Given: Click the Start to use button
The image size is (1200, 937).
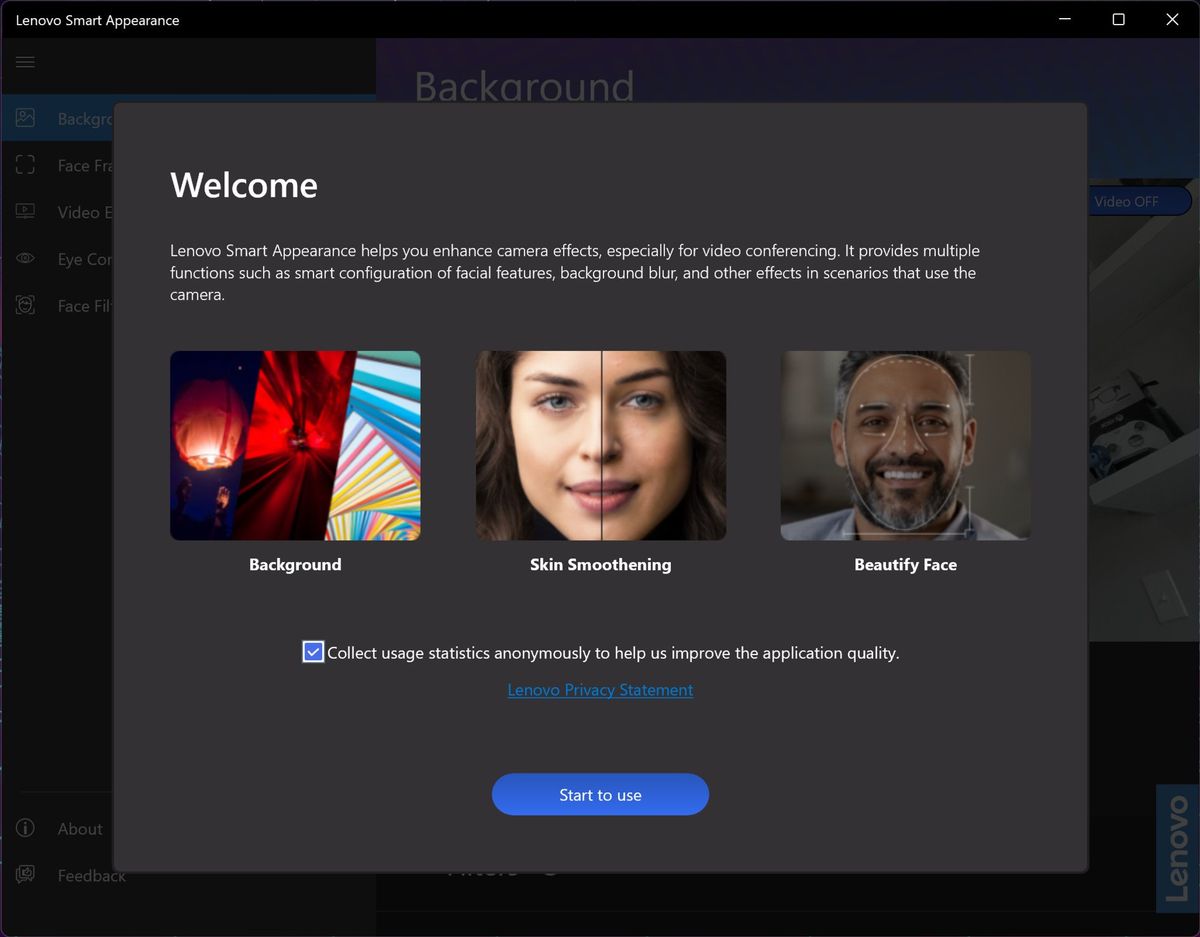Looking at the screenshot, I should [x=600, y=795].
